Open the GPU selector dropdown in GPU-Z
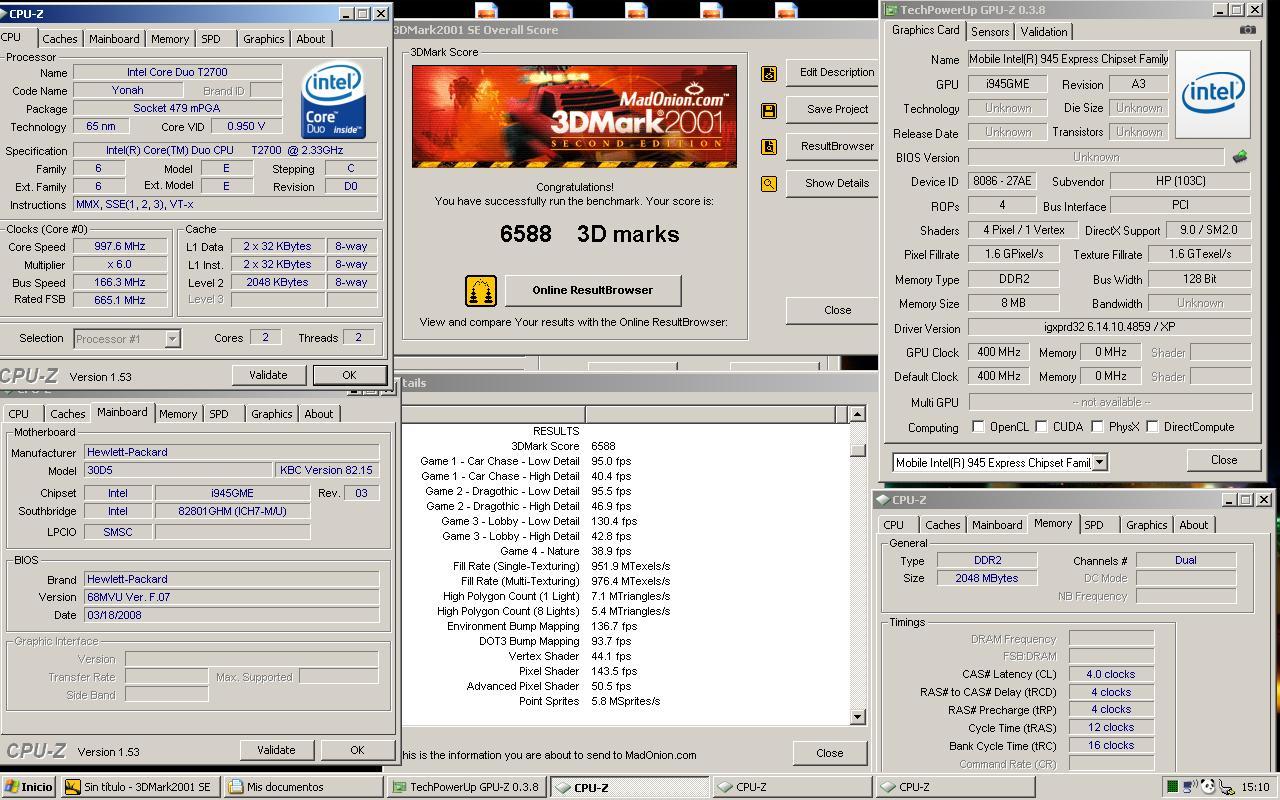 point(1099,462)
